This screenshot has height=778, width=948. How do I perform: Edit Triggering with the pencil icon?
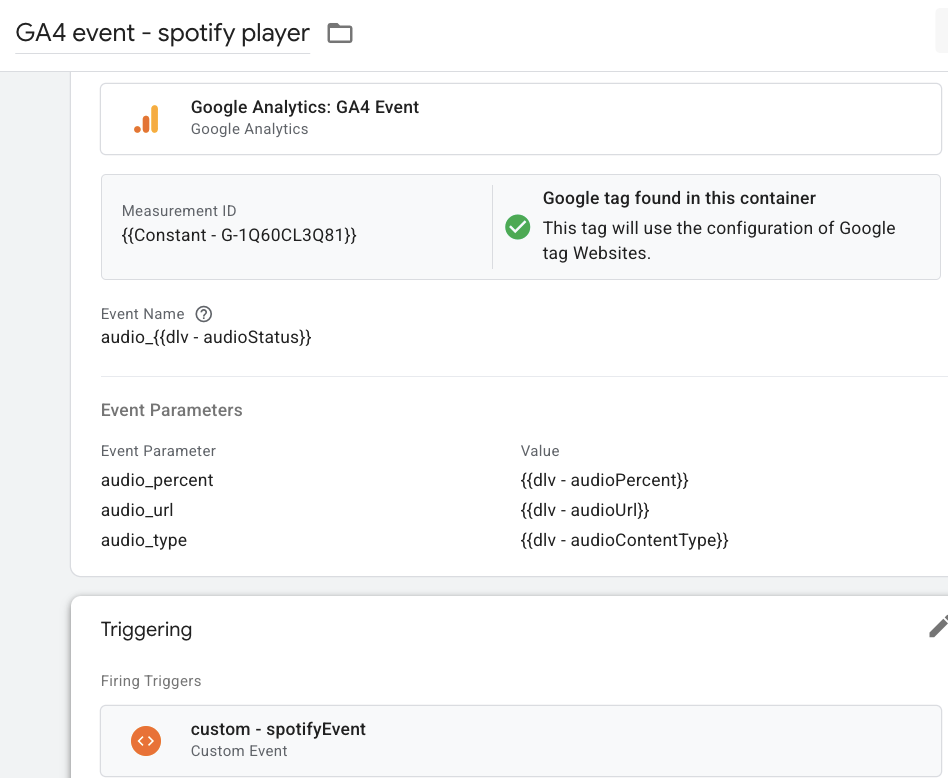[938, 627]
